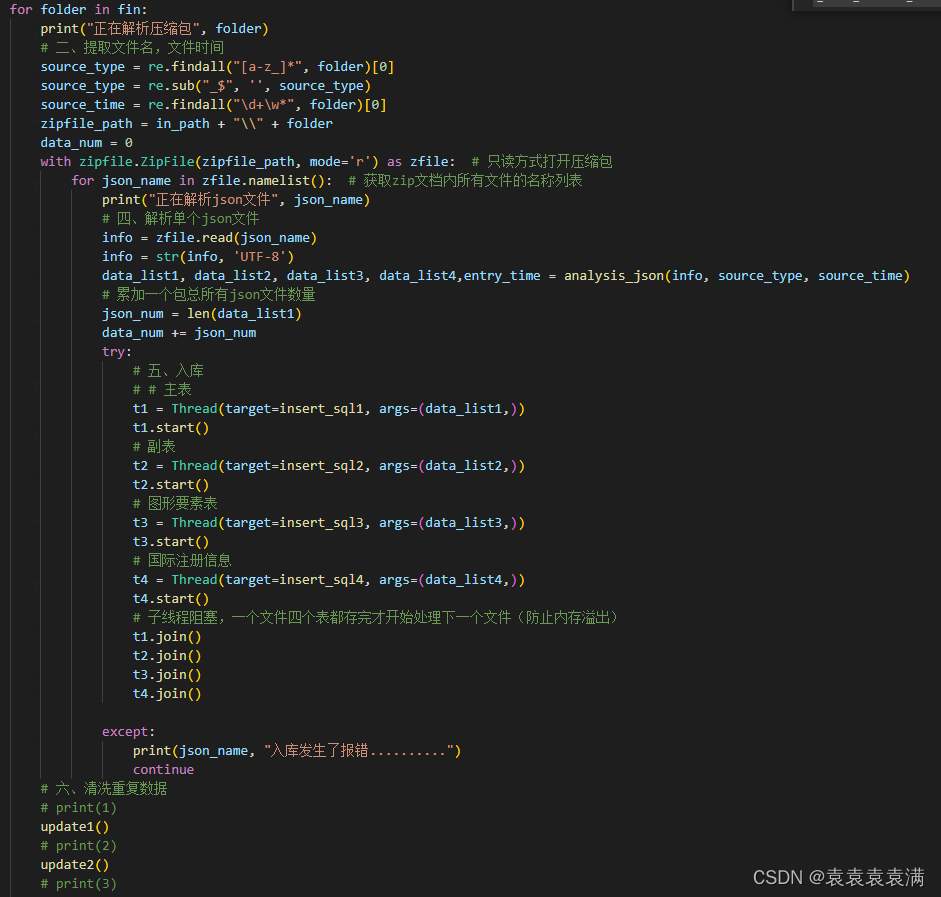Click the line "data_num = 0"

tap(86, 143)
